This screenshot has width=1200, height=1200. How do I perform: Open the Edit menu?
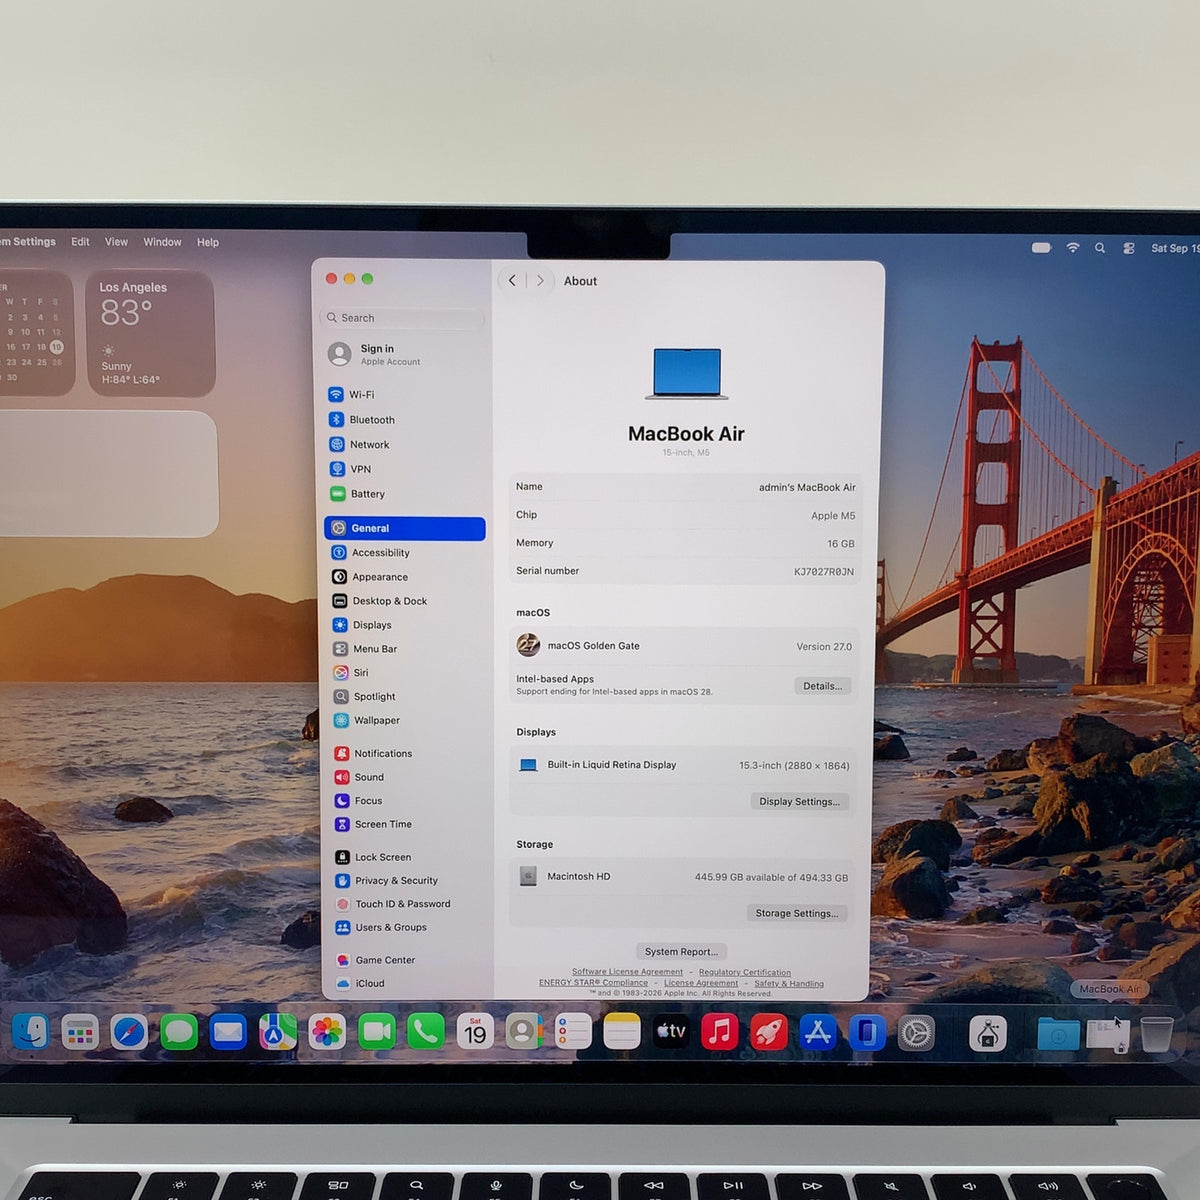point(80,242)
